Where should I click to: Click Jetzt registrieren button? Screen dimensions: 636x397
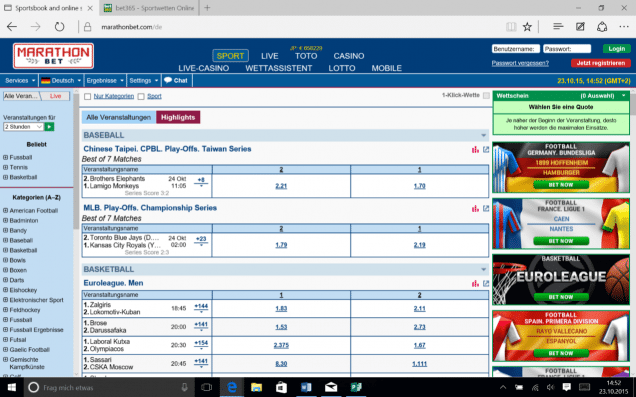pos(601,63)
